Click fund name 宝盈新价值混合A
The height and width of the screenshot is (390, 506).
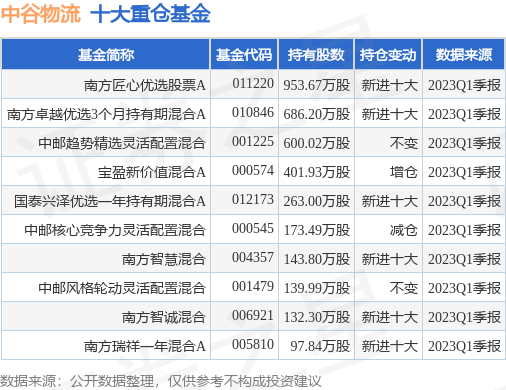tap(152, 172)
